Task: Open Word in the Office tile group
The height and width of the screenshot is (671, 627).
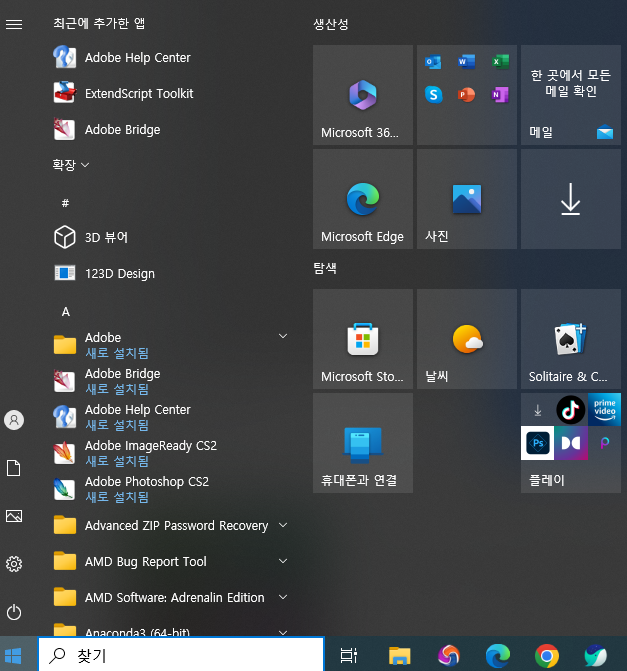Action: point(467,62)
